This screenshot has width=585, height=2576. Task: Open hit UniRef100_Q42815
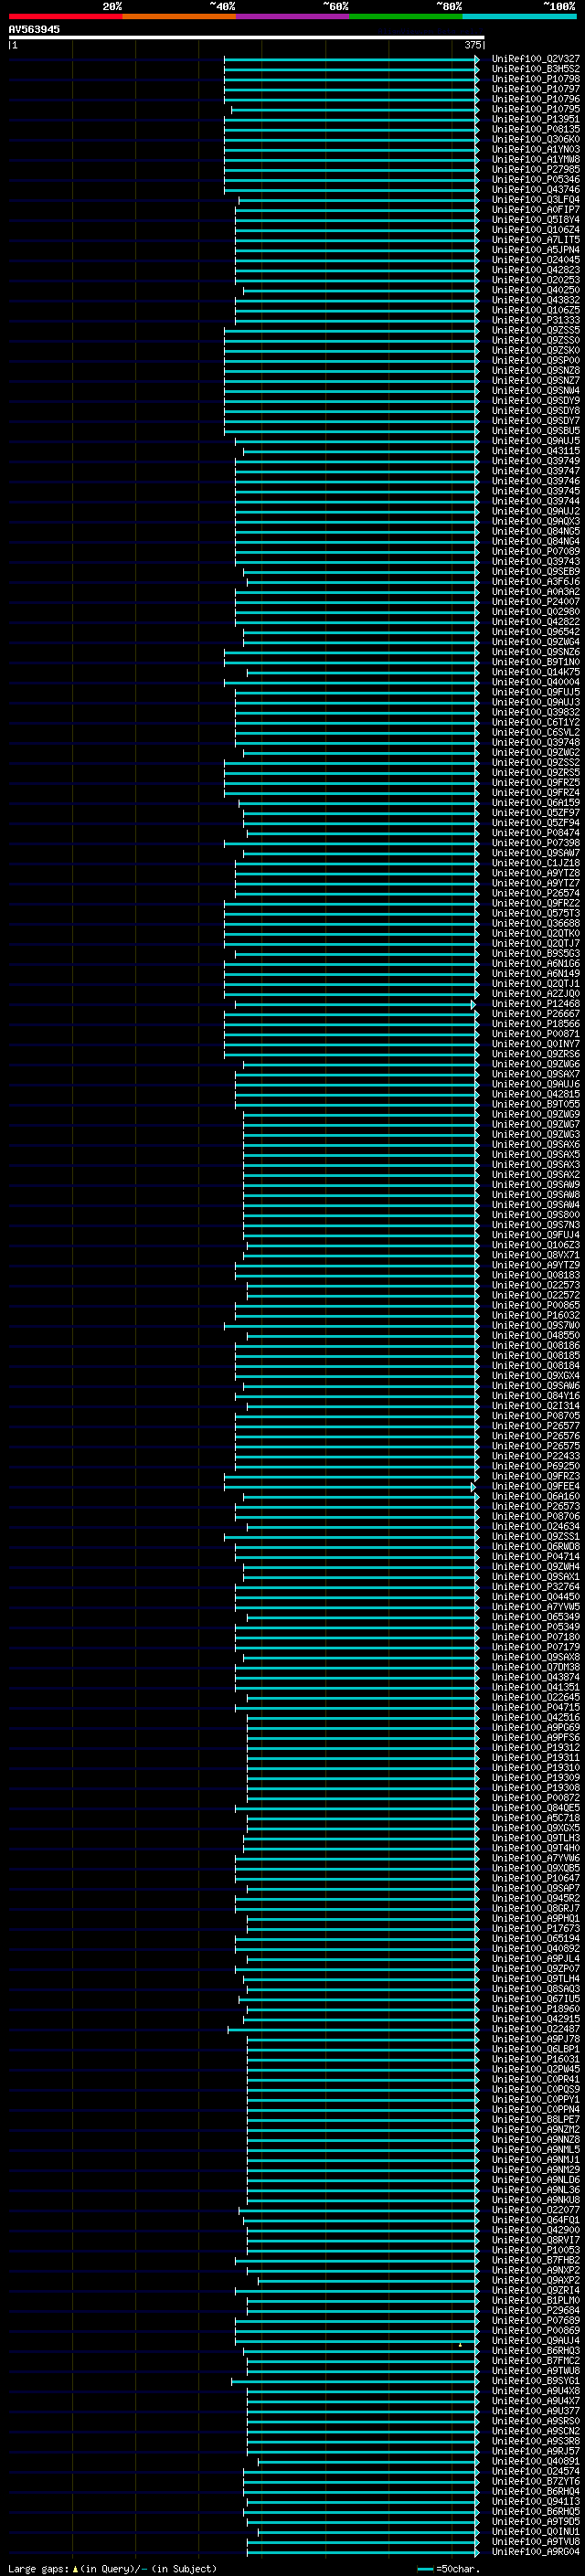click(x=535, y=1094)
